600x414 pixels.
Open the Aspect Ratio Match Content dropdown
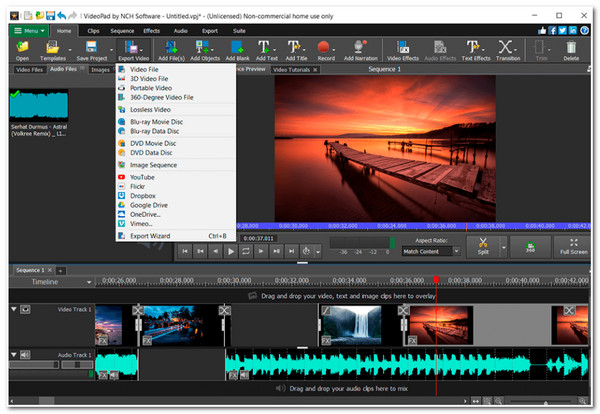coord(431,251)
